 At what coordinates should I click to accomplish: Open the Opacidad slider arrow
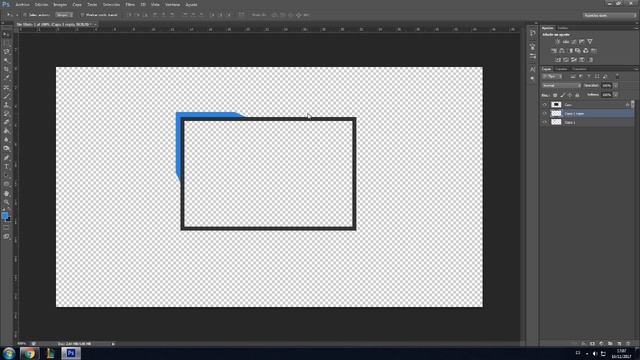(616, 85)
